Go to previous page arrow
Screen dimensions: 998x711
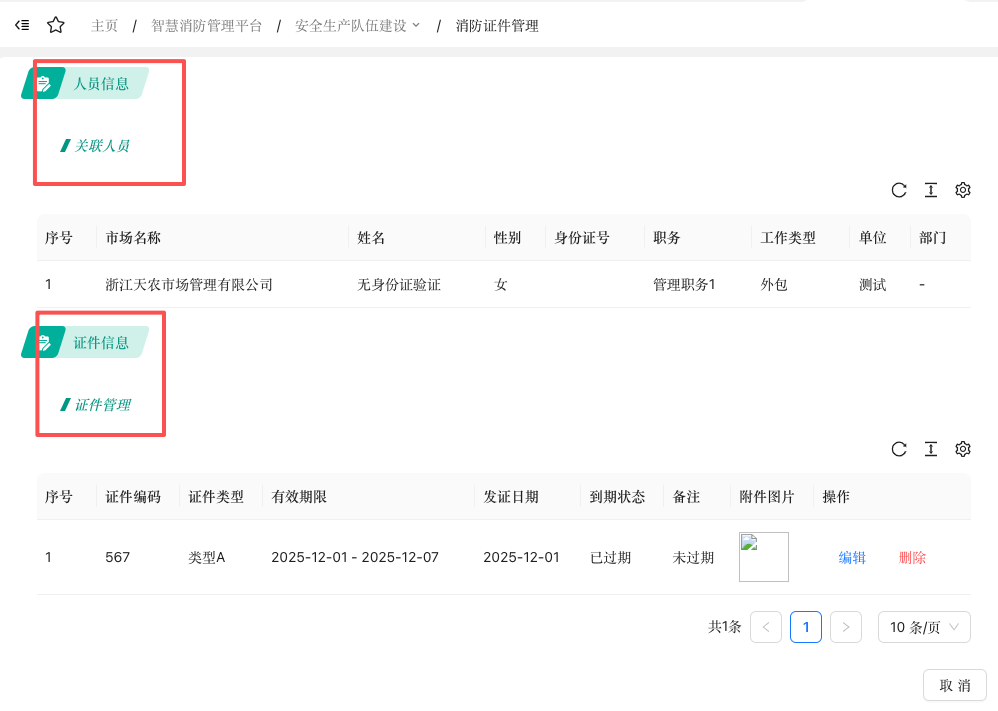pos(766,627)
